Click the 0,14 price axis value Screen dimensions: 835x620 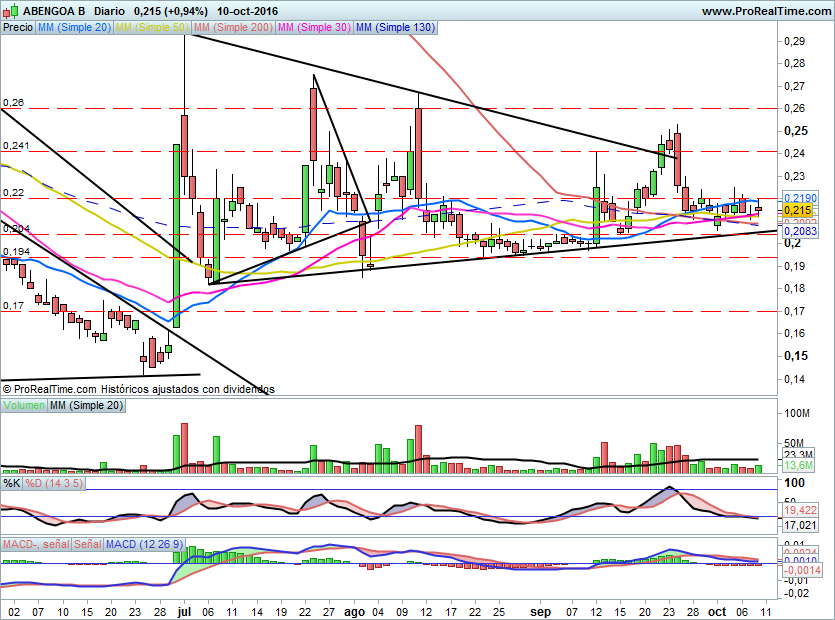[x=795, y=379]
